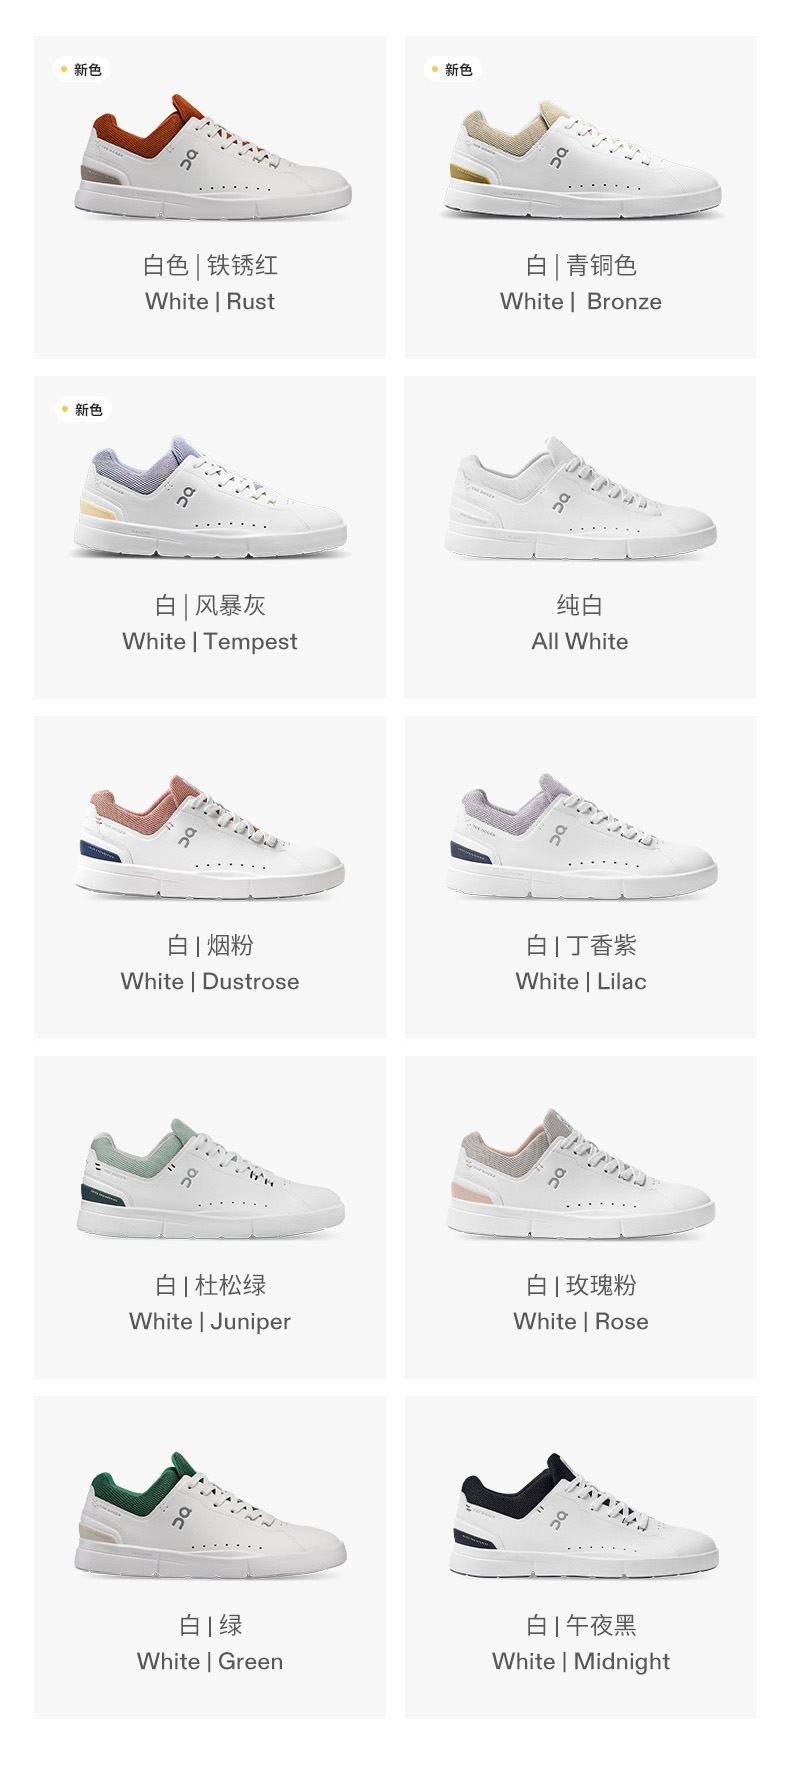Select the White | Juniper label text

pos(210,1322)
